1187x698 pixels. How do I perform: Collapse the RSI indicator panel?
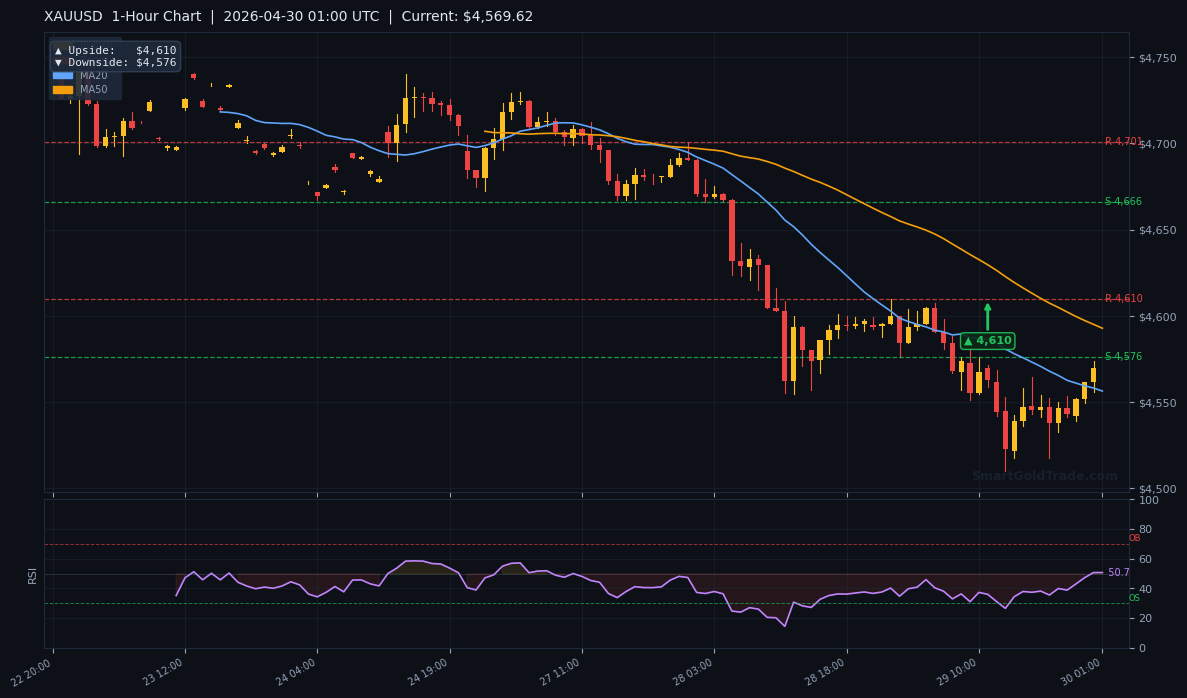click(x=33, y=575)
